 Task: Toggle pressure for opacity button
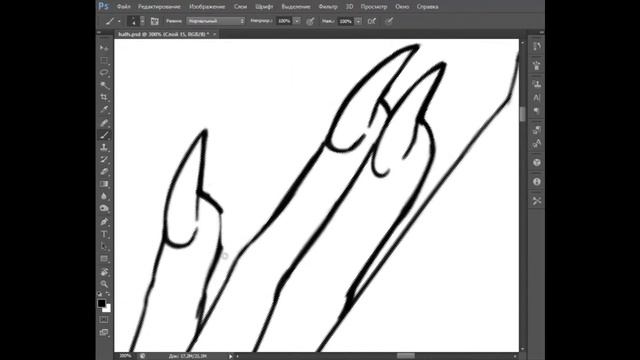click(x=310, y=21)
